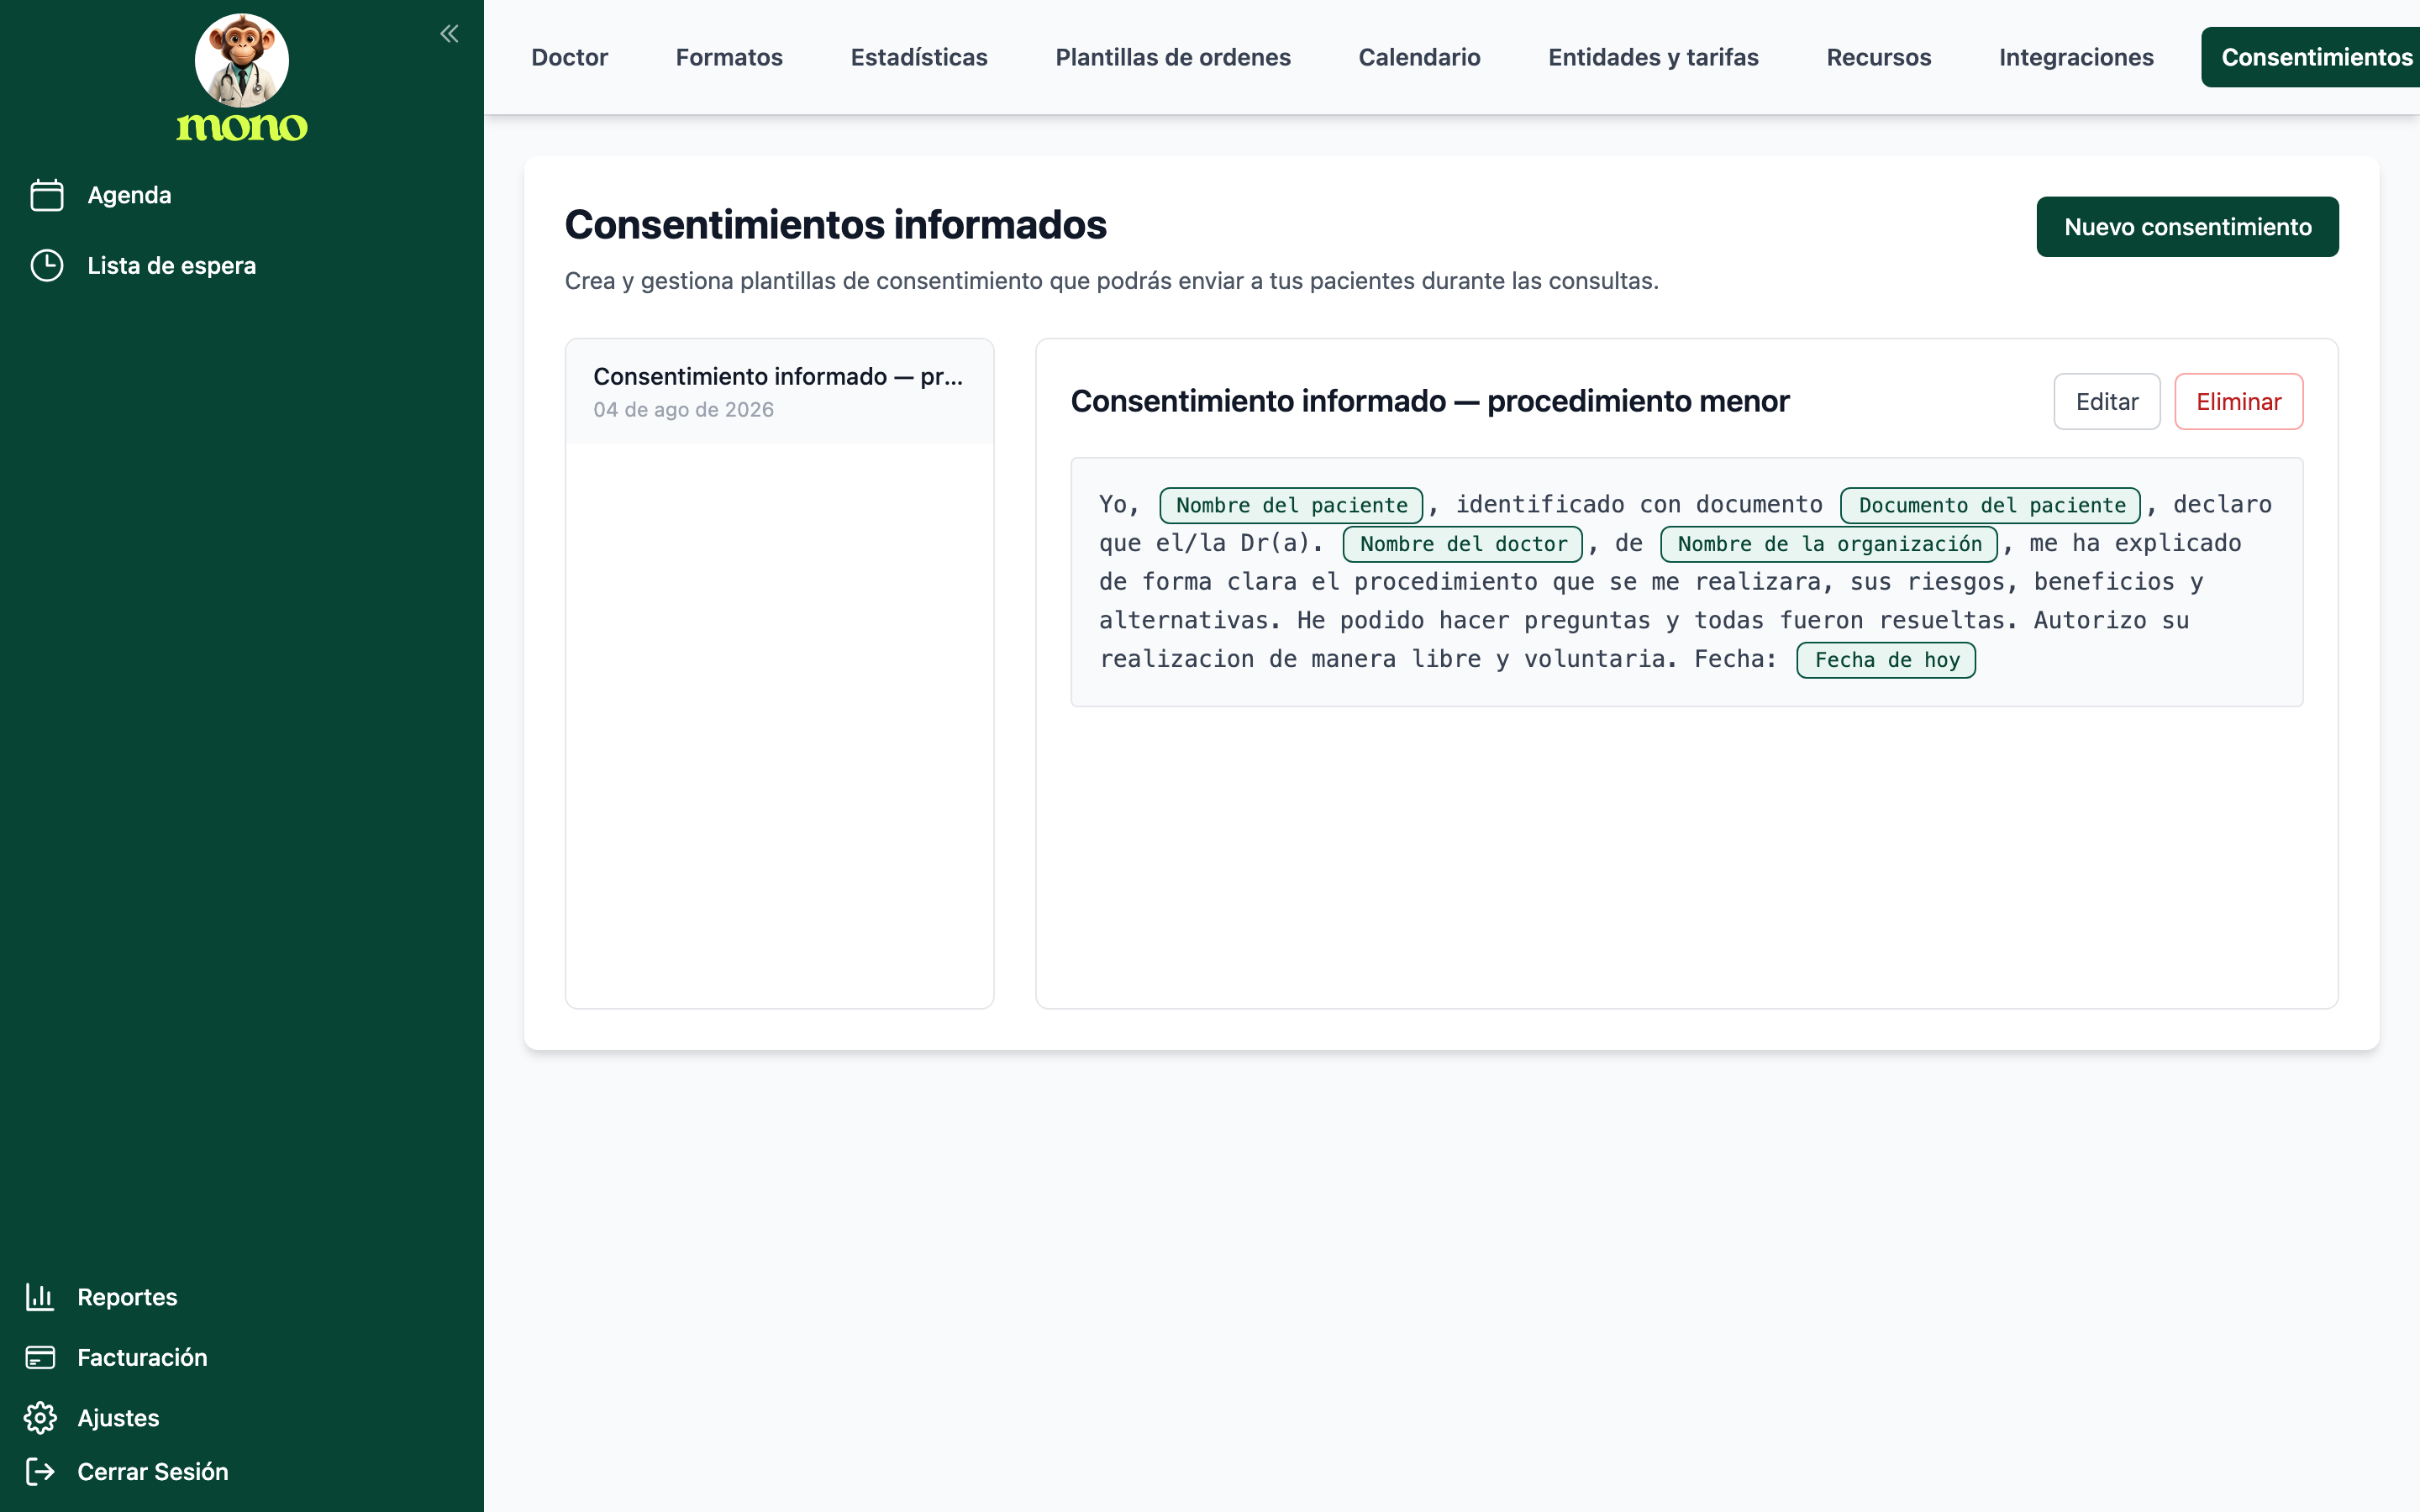Image resolution: width=2420 pixels, height=1512 pixels.
Task: Click the Editar button
Action: (x=2107, y=402)
